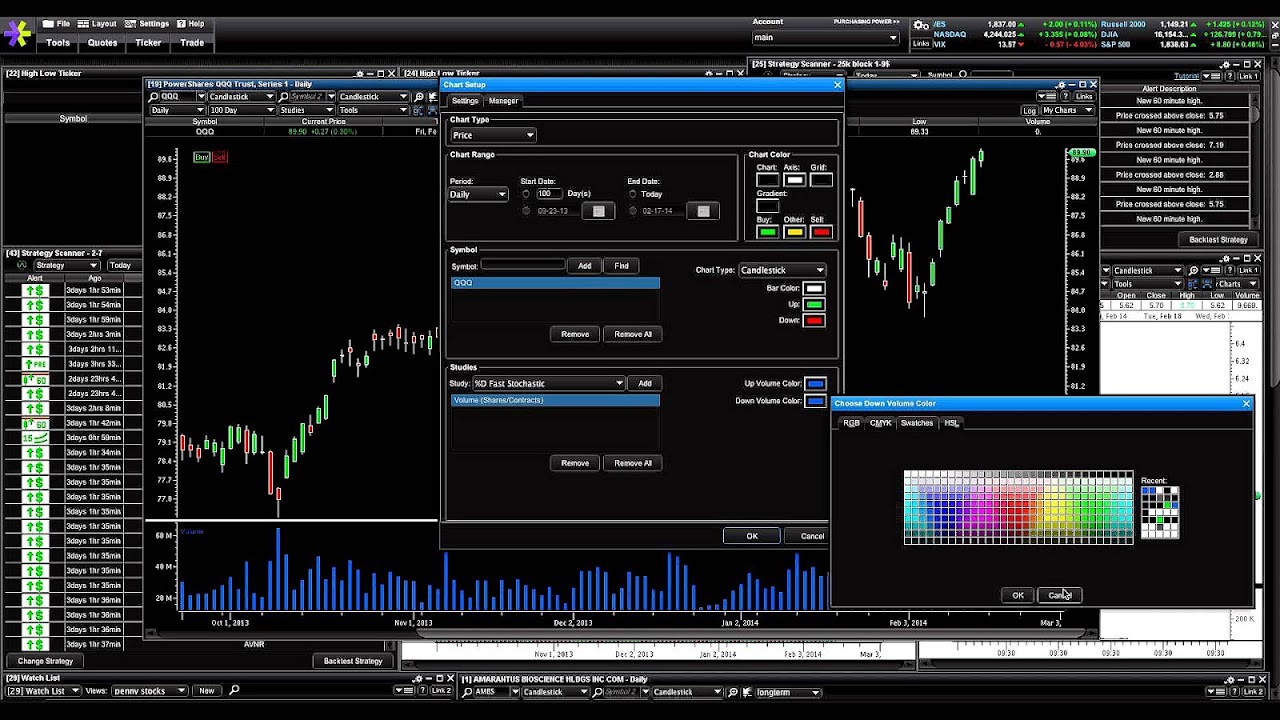The image size is (1280, 720).
Task: Click the search magnifier in Watch List panel
Action: (232, 690)
